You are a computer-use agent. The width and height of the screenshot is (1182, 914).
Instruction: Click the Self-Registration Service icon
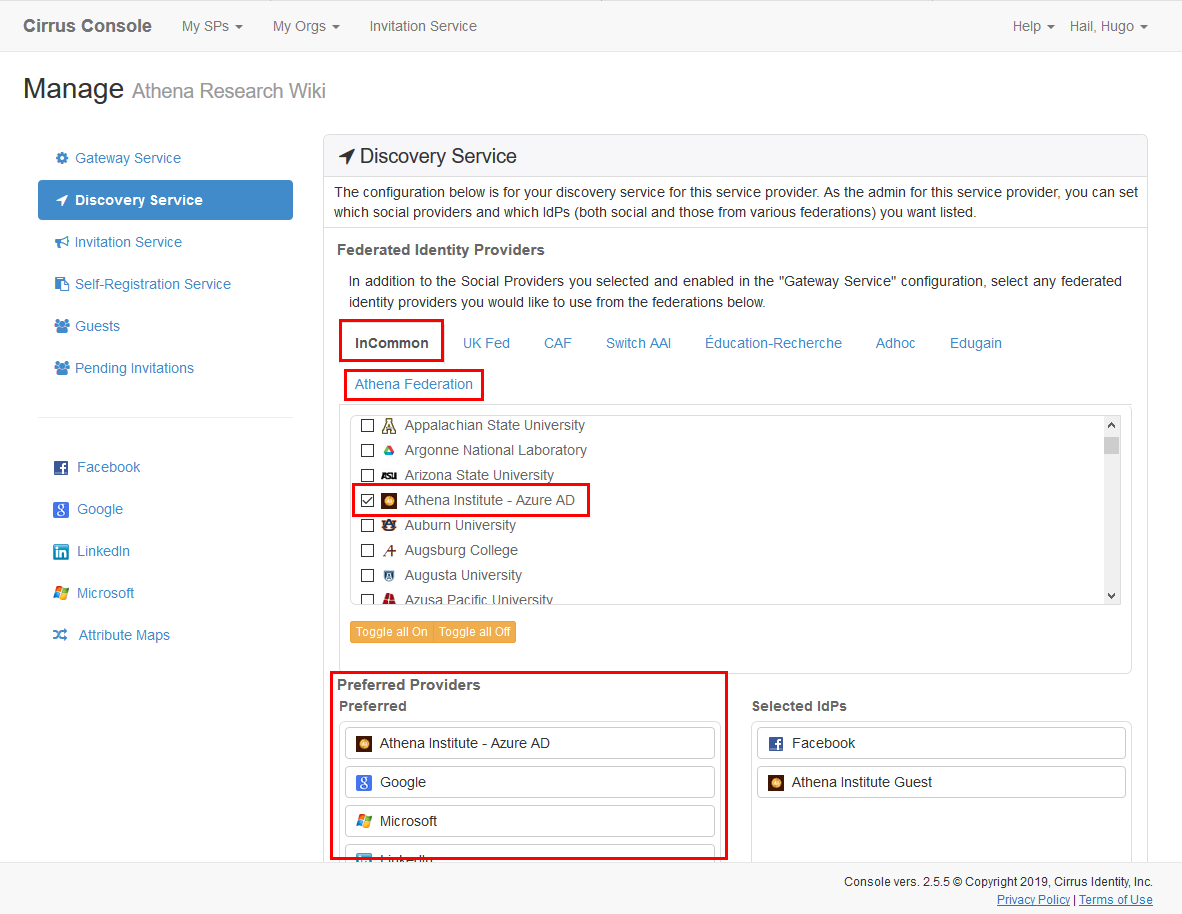tap(62, 284)
